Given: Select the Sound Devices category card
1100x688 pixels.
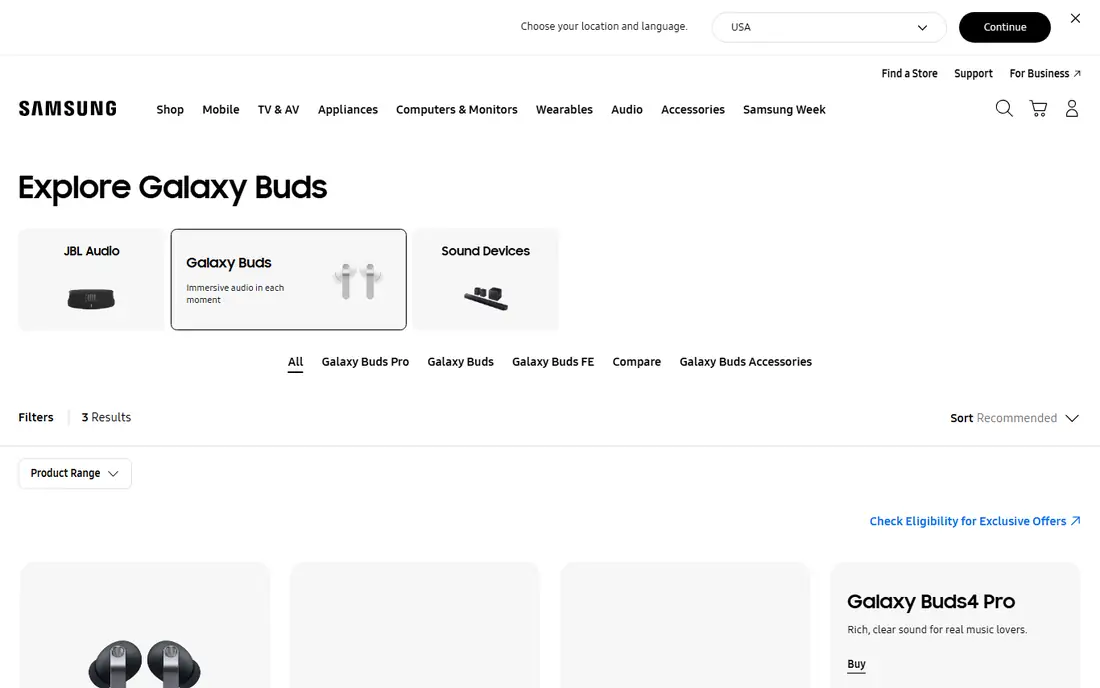Looking at the screenshot, I should tap(485, 279).
